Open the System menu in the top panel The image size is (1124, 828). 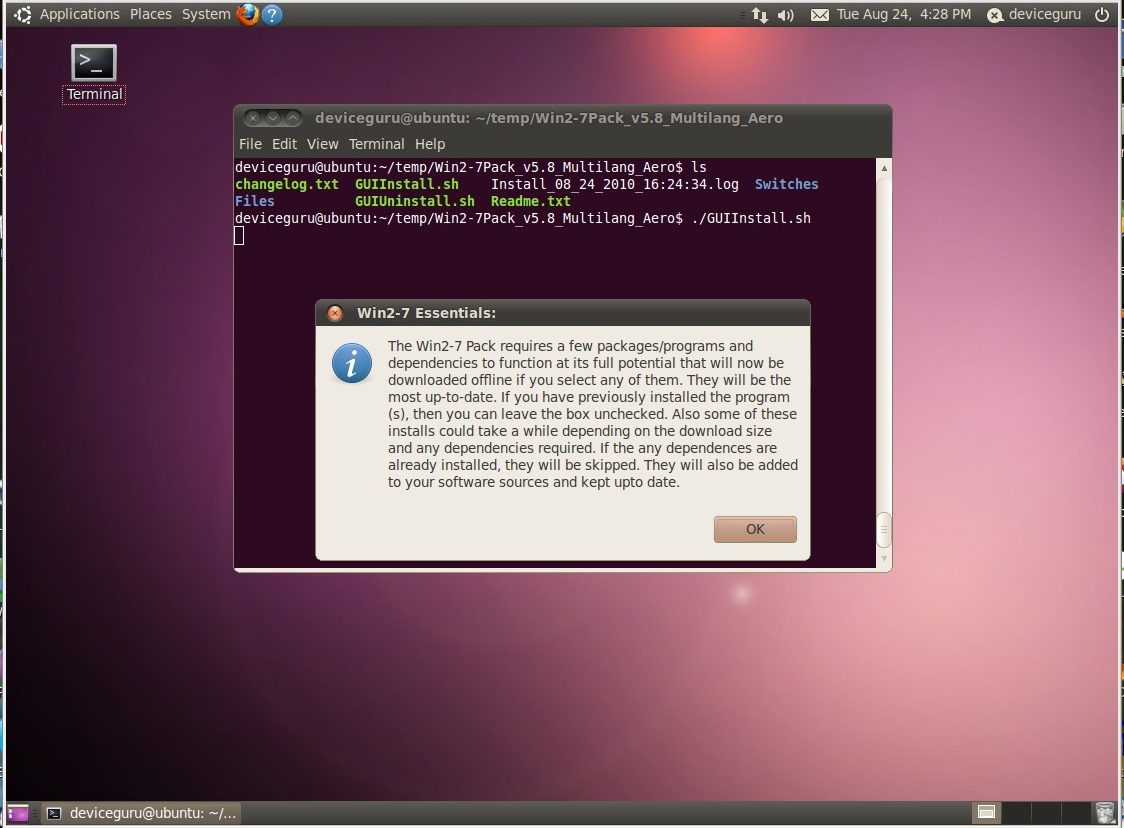pos(206,14)
